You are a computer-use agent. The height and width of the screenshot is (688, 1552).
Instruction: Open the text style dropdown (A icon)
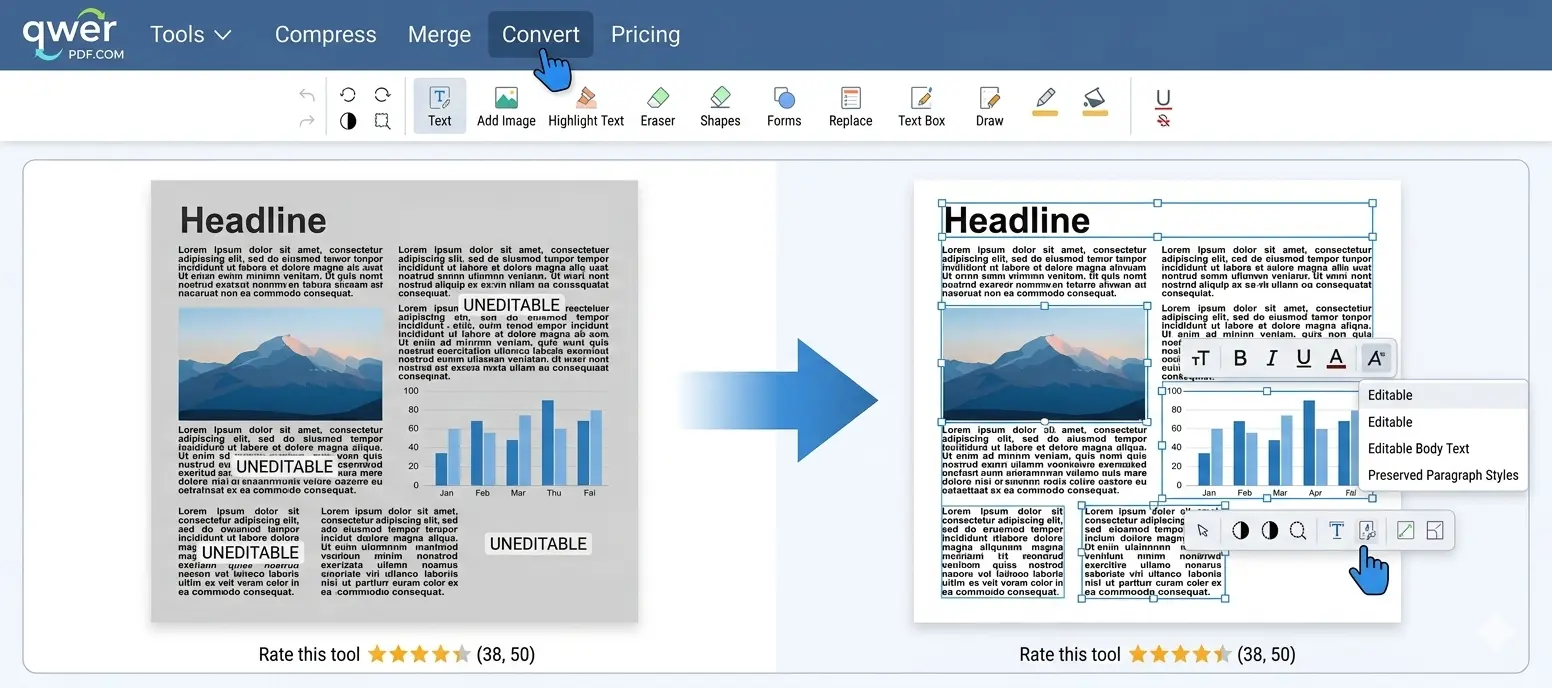click(1375, 358)
